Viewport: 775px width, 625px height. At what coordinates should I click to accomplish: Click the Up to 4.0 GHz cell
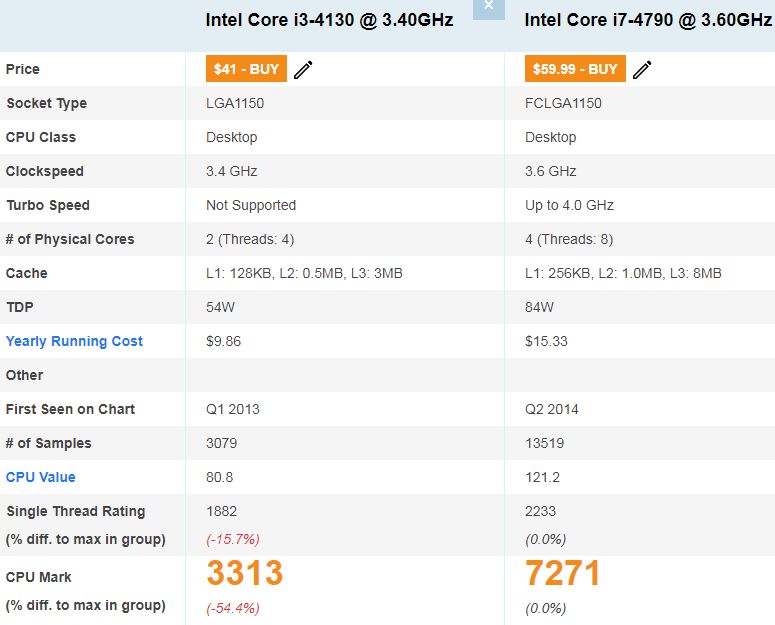coord(569,206)
